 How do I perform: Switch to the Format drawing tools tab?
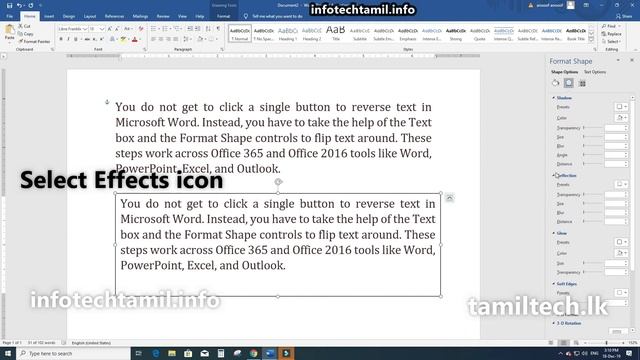(223, 16)
